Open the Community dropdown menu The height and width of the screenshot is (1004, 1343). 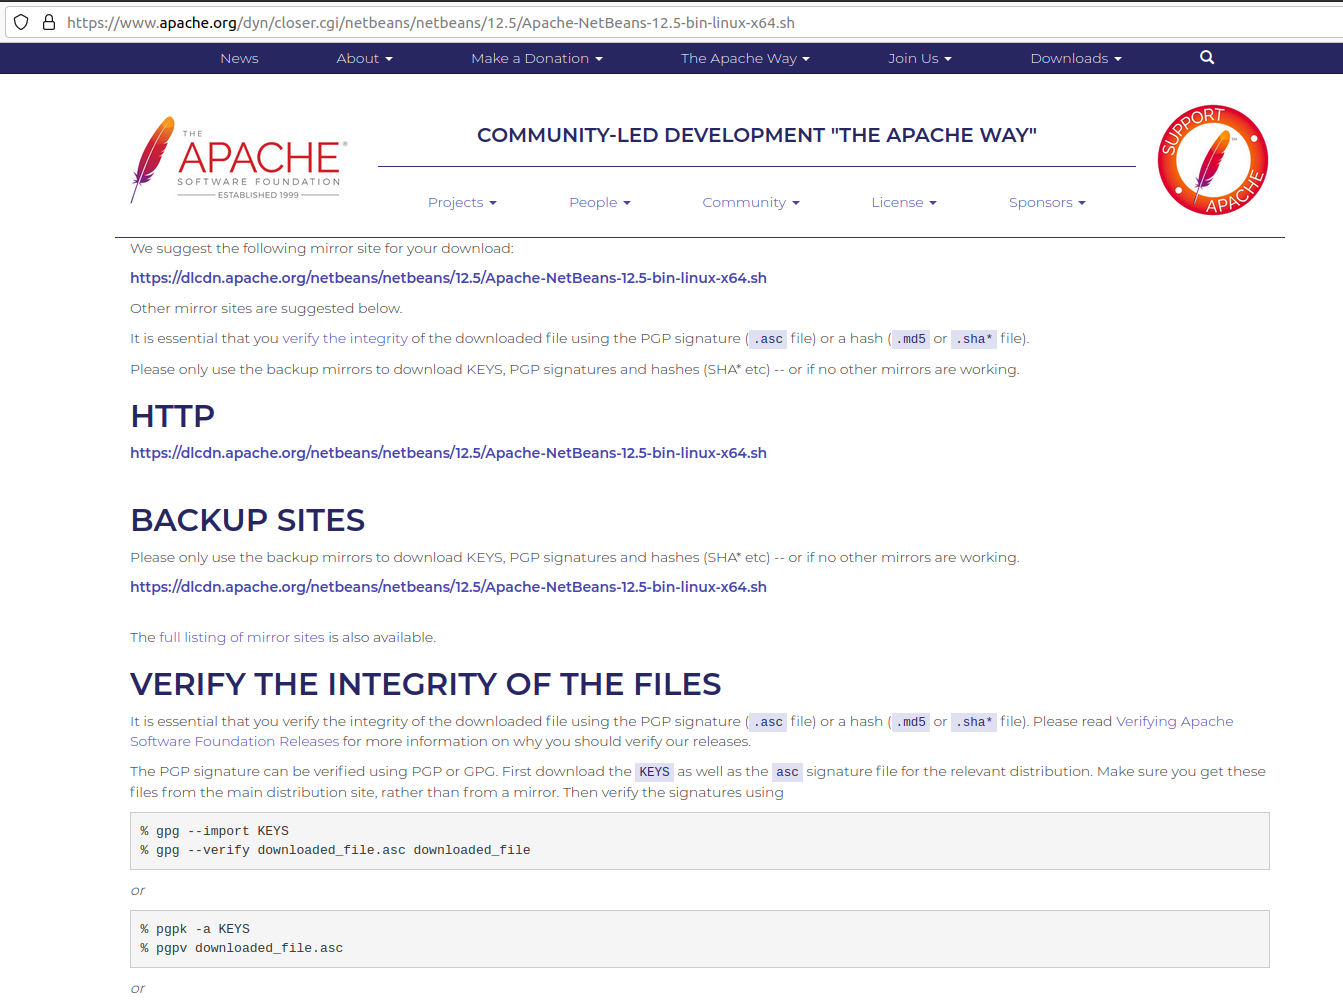(x=751, y=203)
